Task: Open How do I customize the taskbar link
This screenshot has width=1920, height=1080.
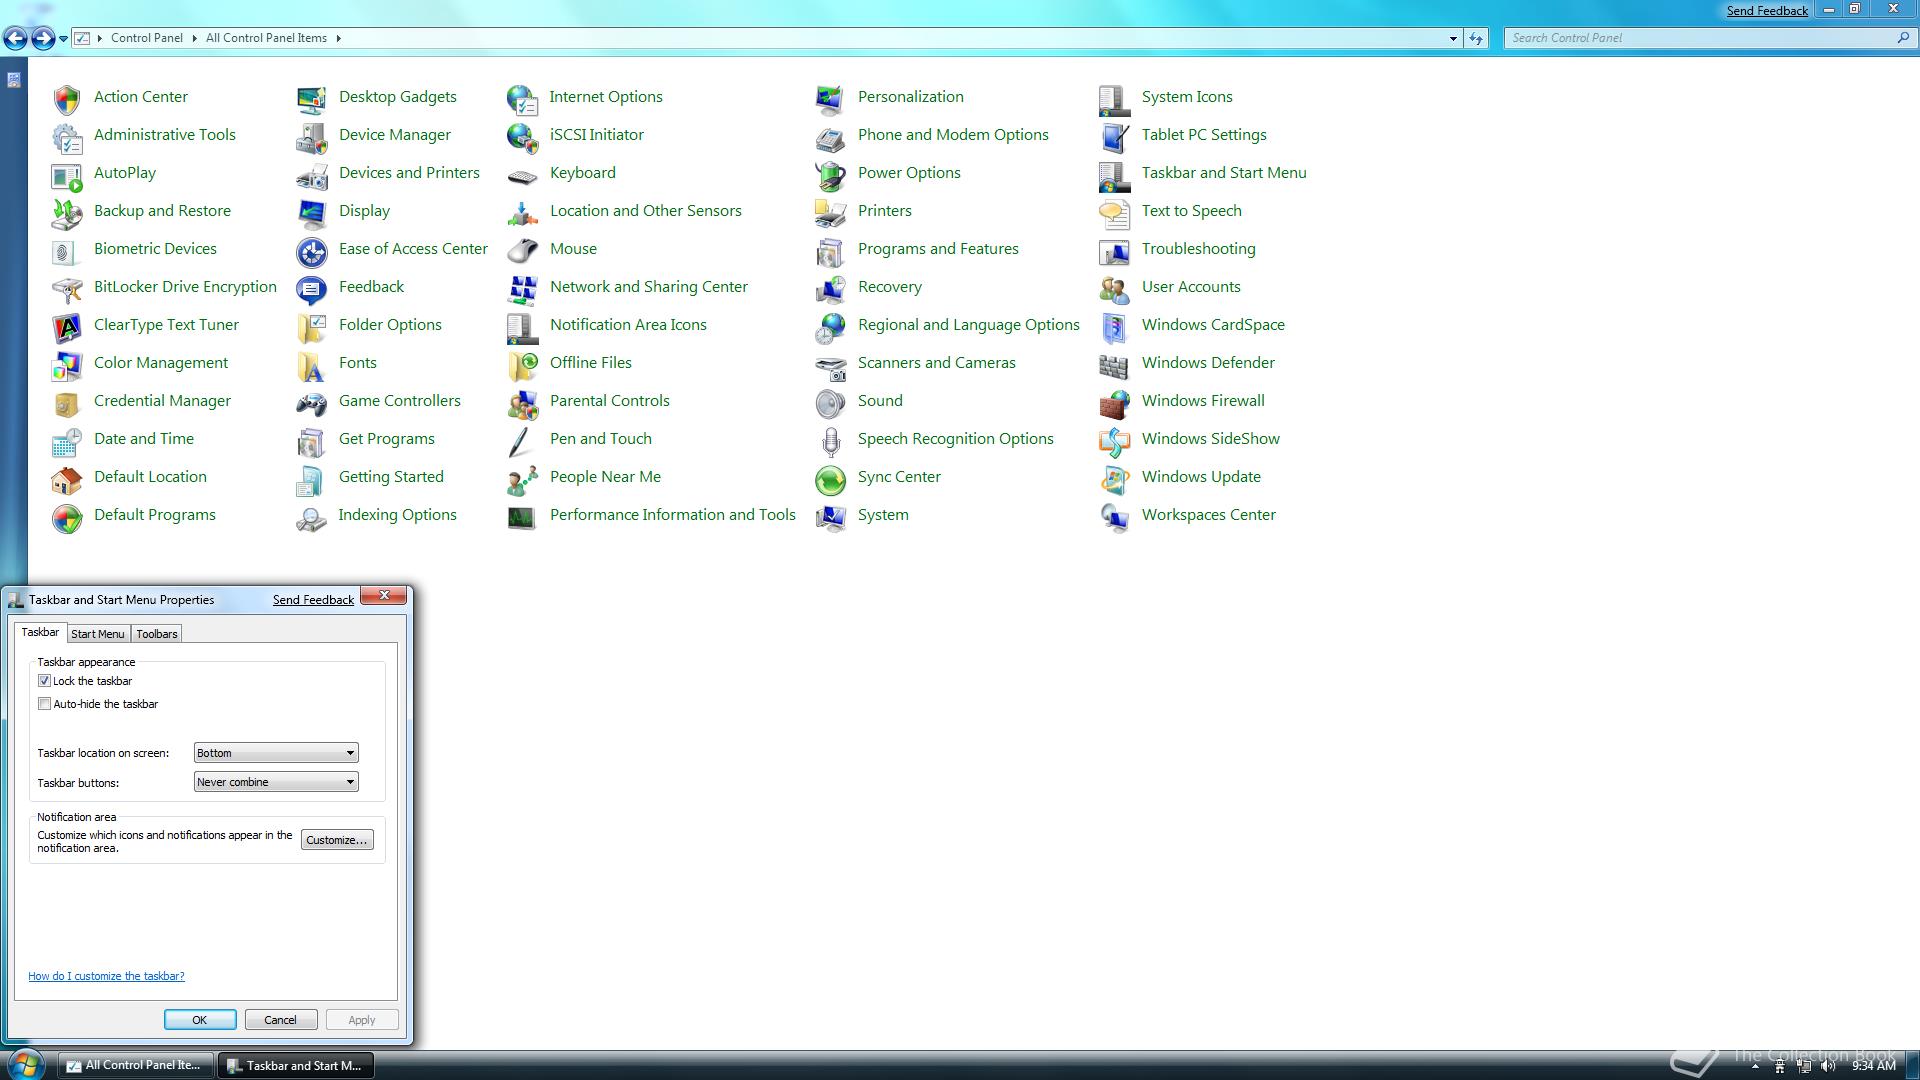Action: click(106, 976)
